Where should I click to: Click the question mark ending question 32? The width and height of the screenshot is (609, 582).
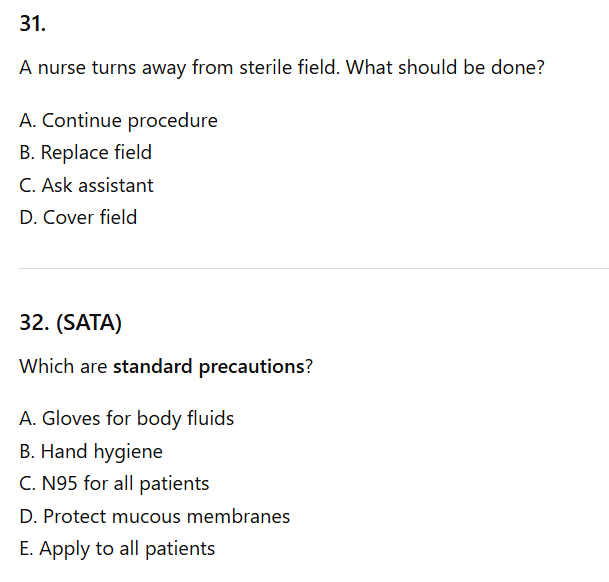[x=308, y=367]
